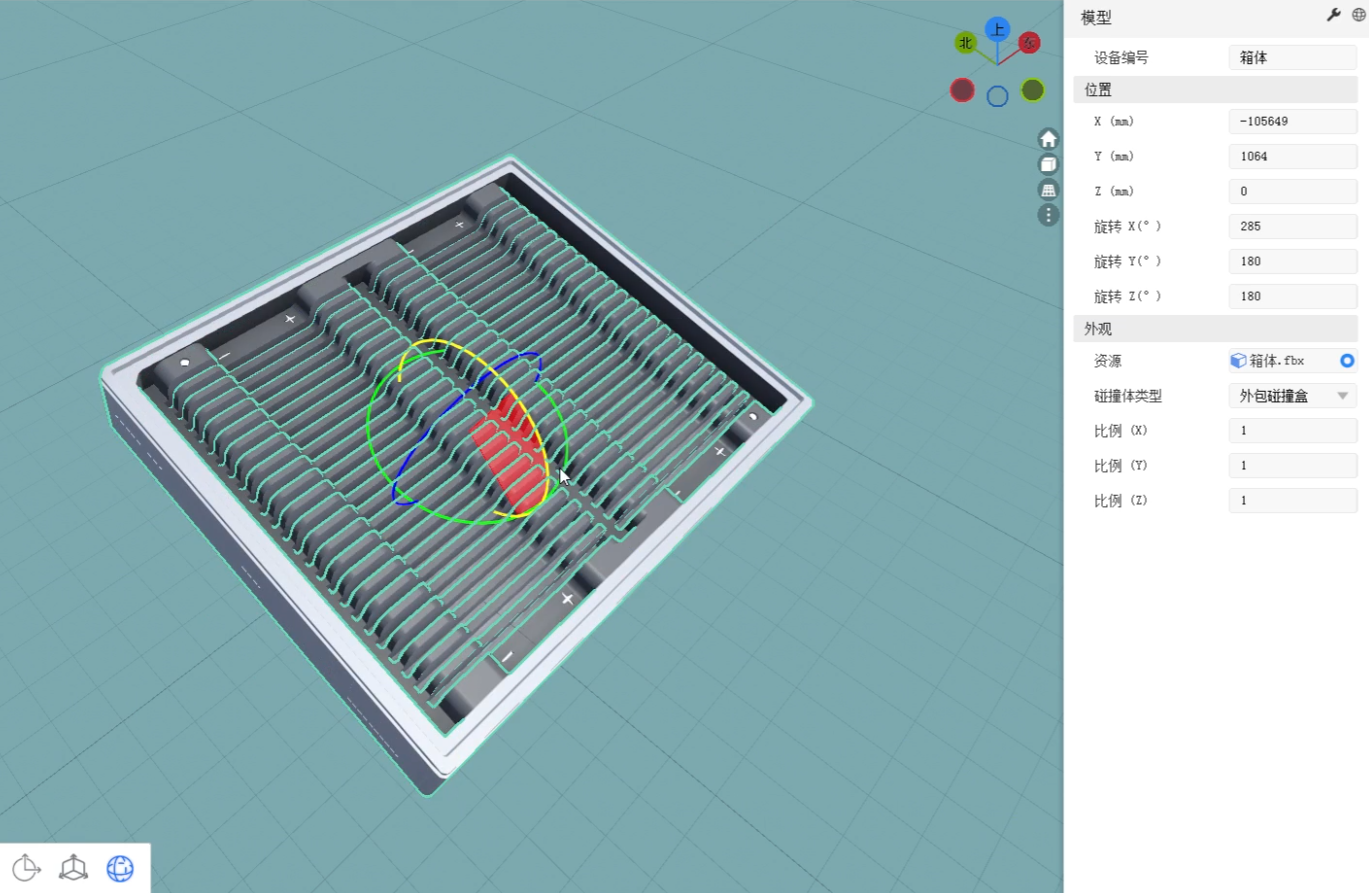Click the Y (mm) field with 1064
This screenshot has width=1369, height=893.
[x=1293, y=156]
